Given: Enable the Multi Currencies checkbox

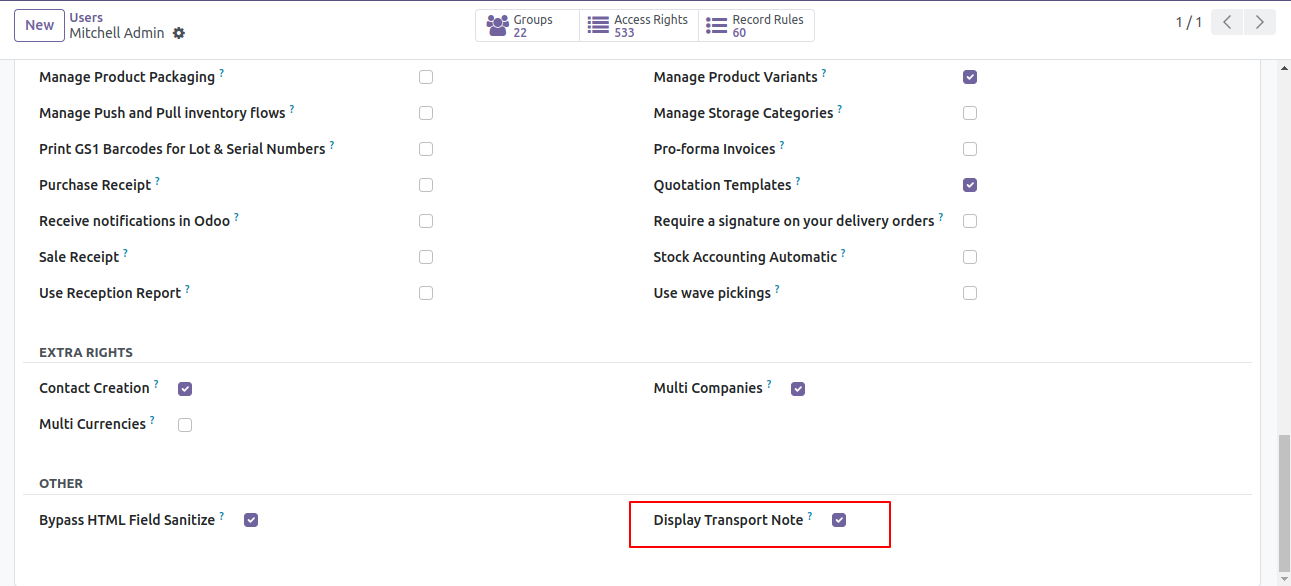Looking at the screenshot, I should click(185, 425).
